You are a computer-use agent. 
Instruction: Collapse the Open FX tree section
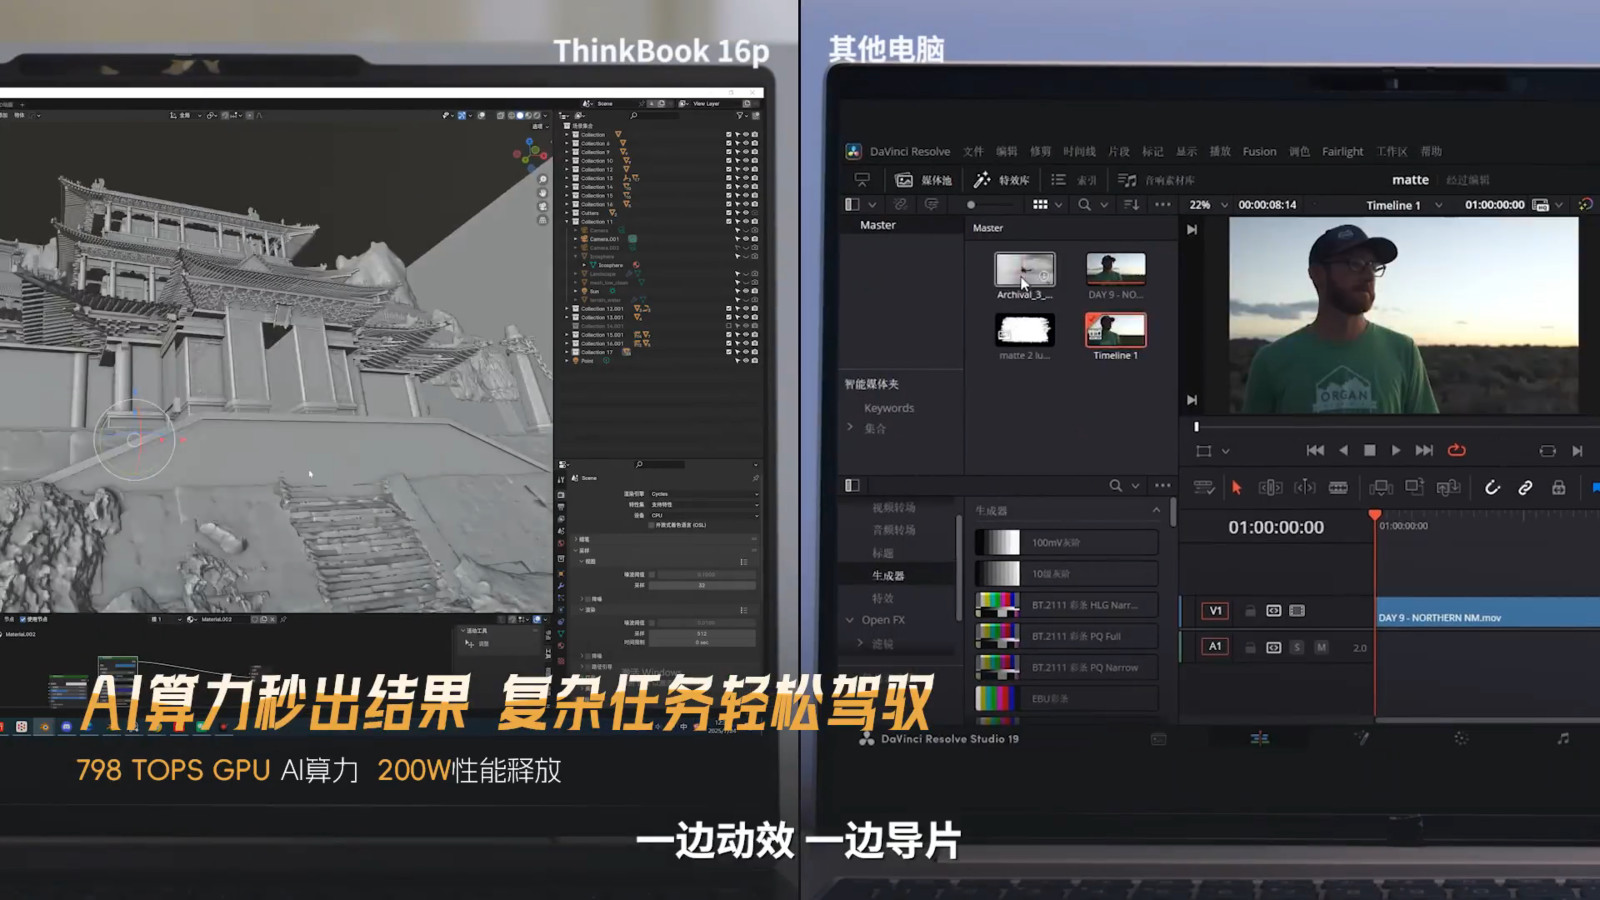click(850, 620)
